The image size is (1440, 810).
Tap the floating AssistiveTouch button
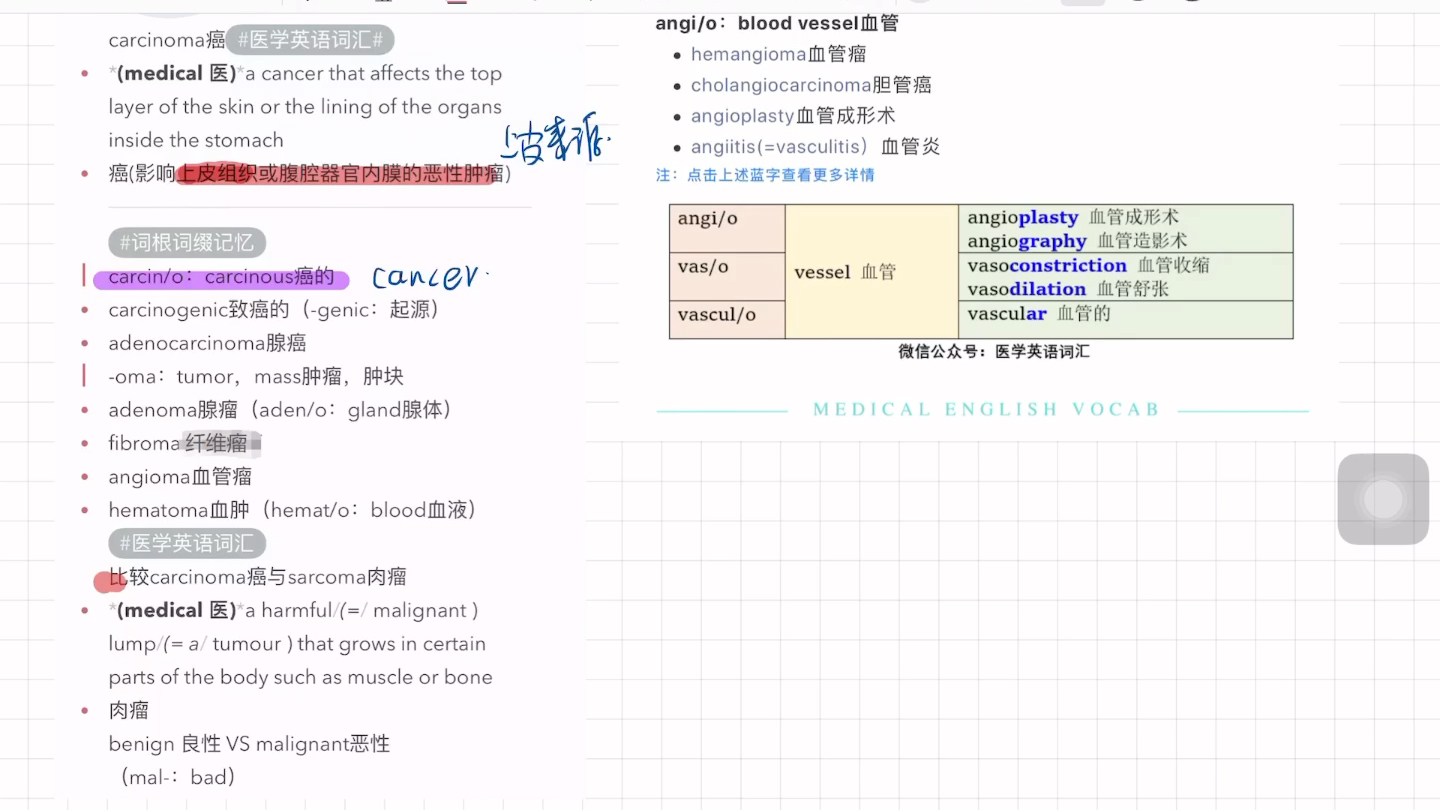[1383, 499]
